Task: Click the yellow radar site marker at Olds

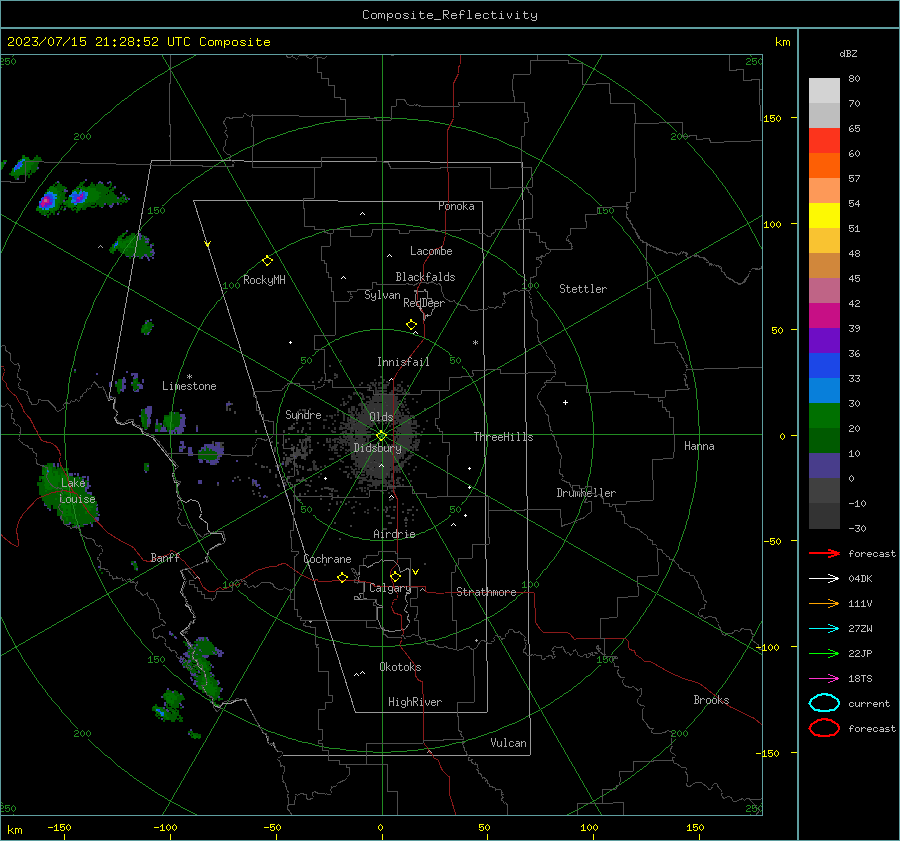Action: click(x=382, y=436)
